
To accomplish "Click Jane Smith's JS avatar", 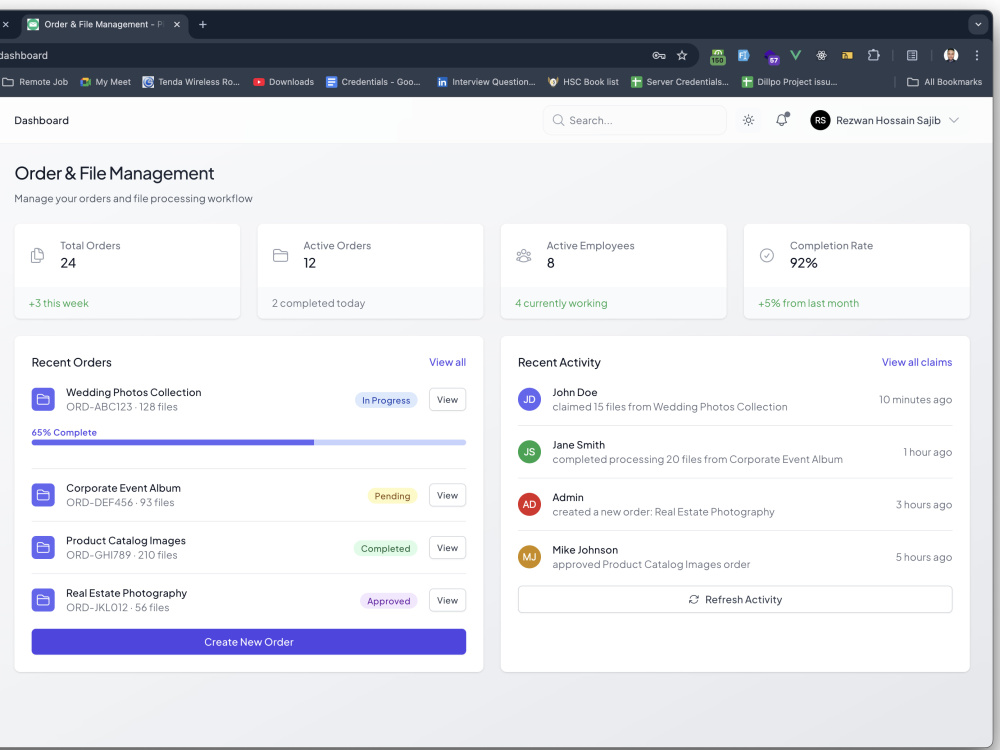I will pos(529,452).
